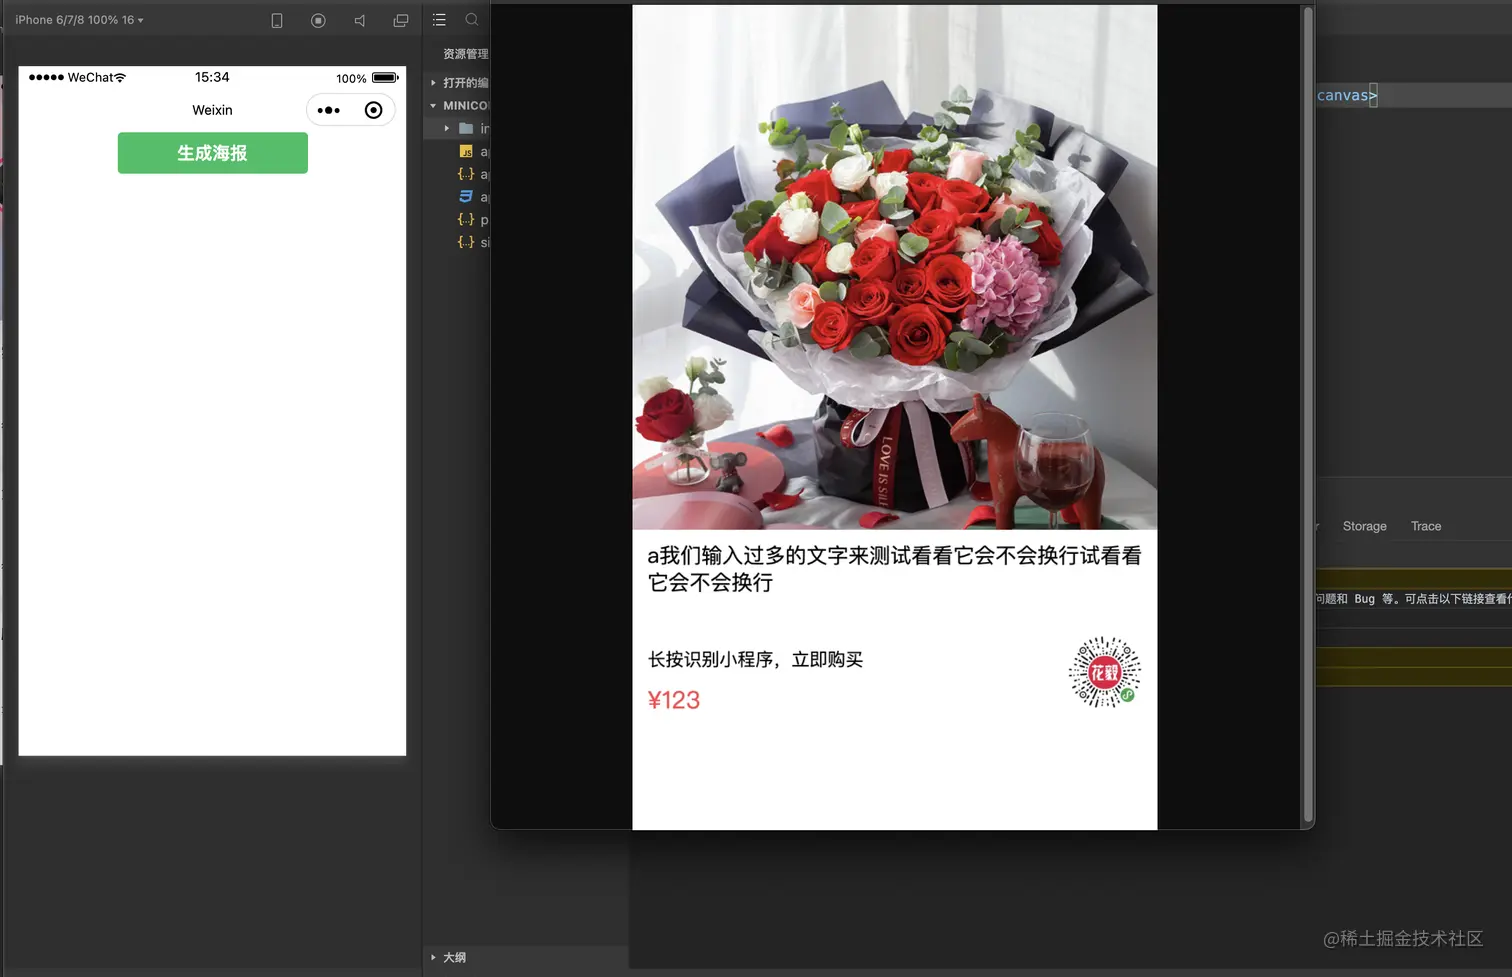Click the 长按识别小程序，立即购买 text
Image resolution: width=1512 pixels, height=977 pixels.
[x=755, y=659]
